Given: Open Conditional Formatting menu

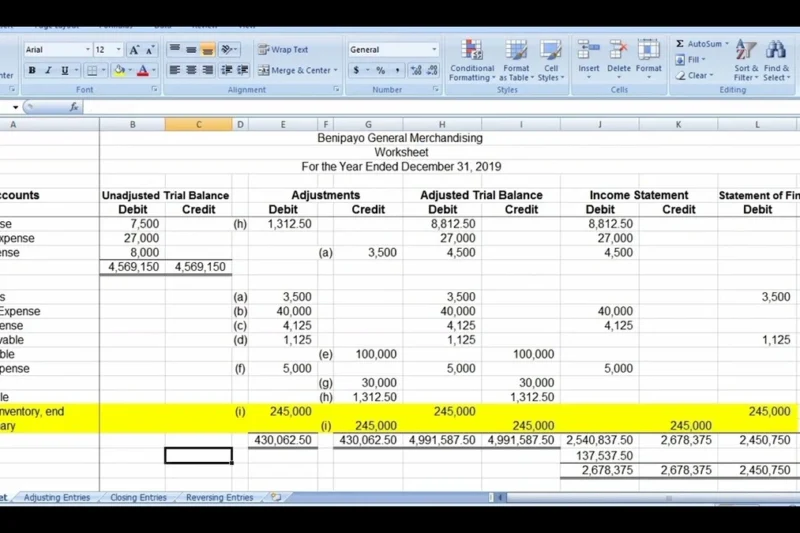Looking at the screenshot, I should (472, 60).
